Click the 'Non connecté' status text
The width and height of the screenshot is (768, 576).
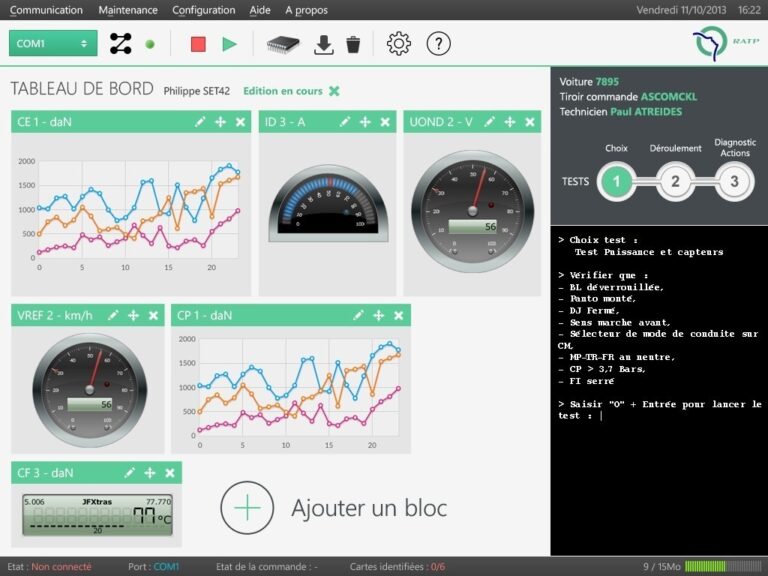click(61, 567)
